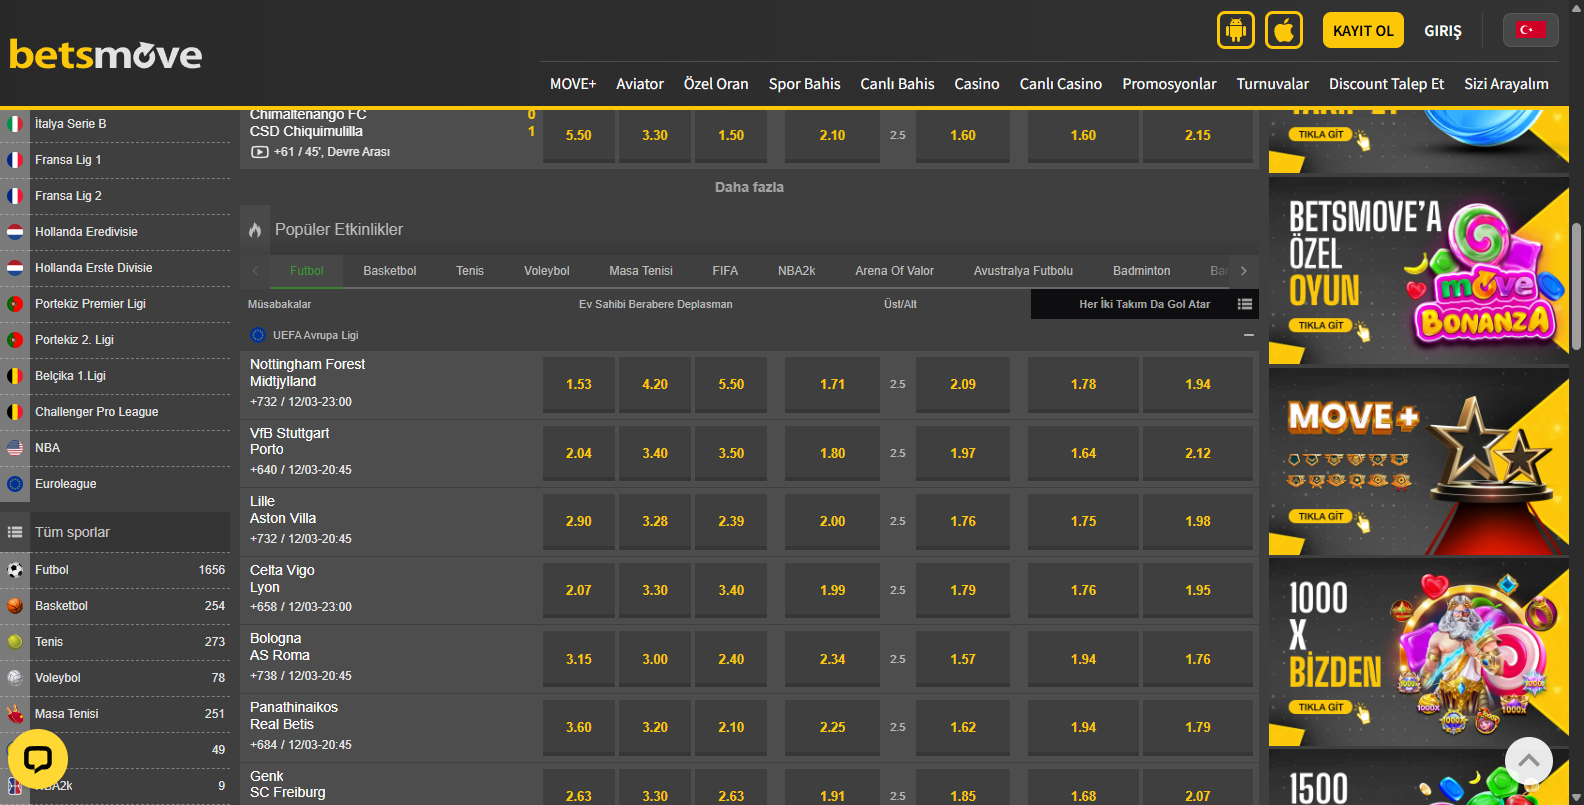
Task: Open the Arena Of Valor tab
Action: (894, 271)
